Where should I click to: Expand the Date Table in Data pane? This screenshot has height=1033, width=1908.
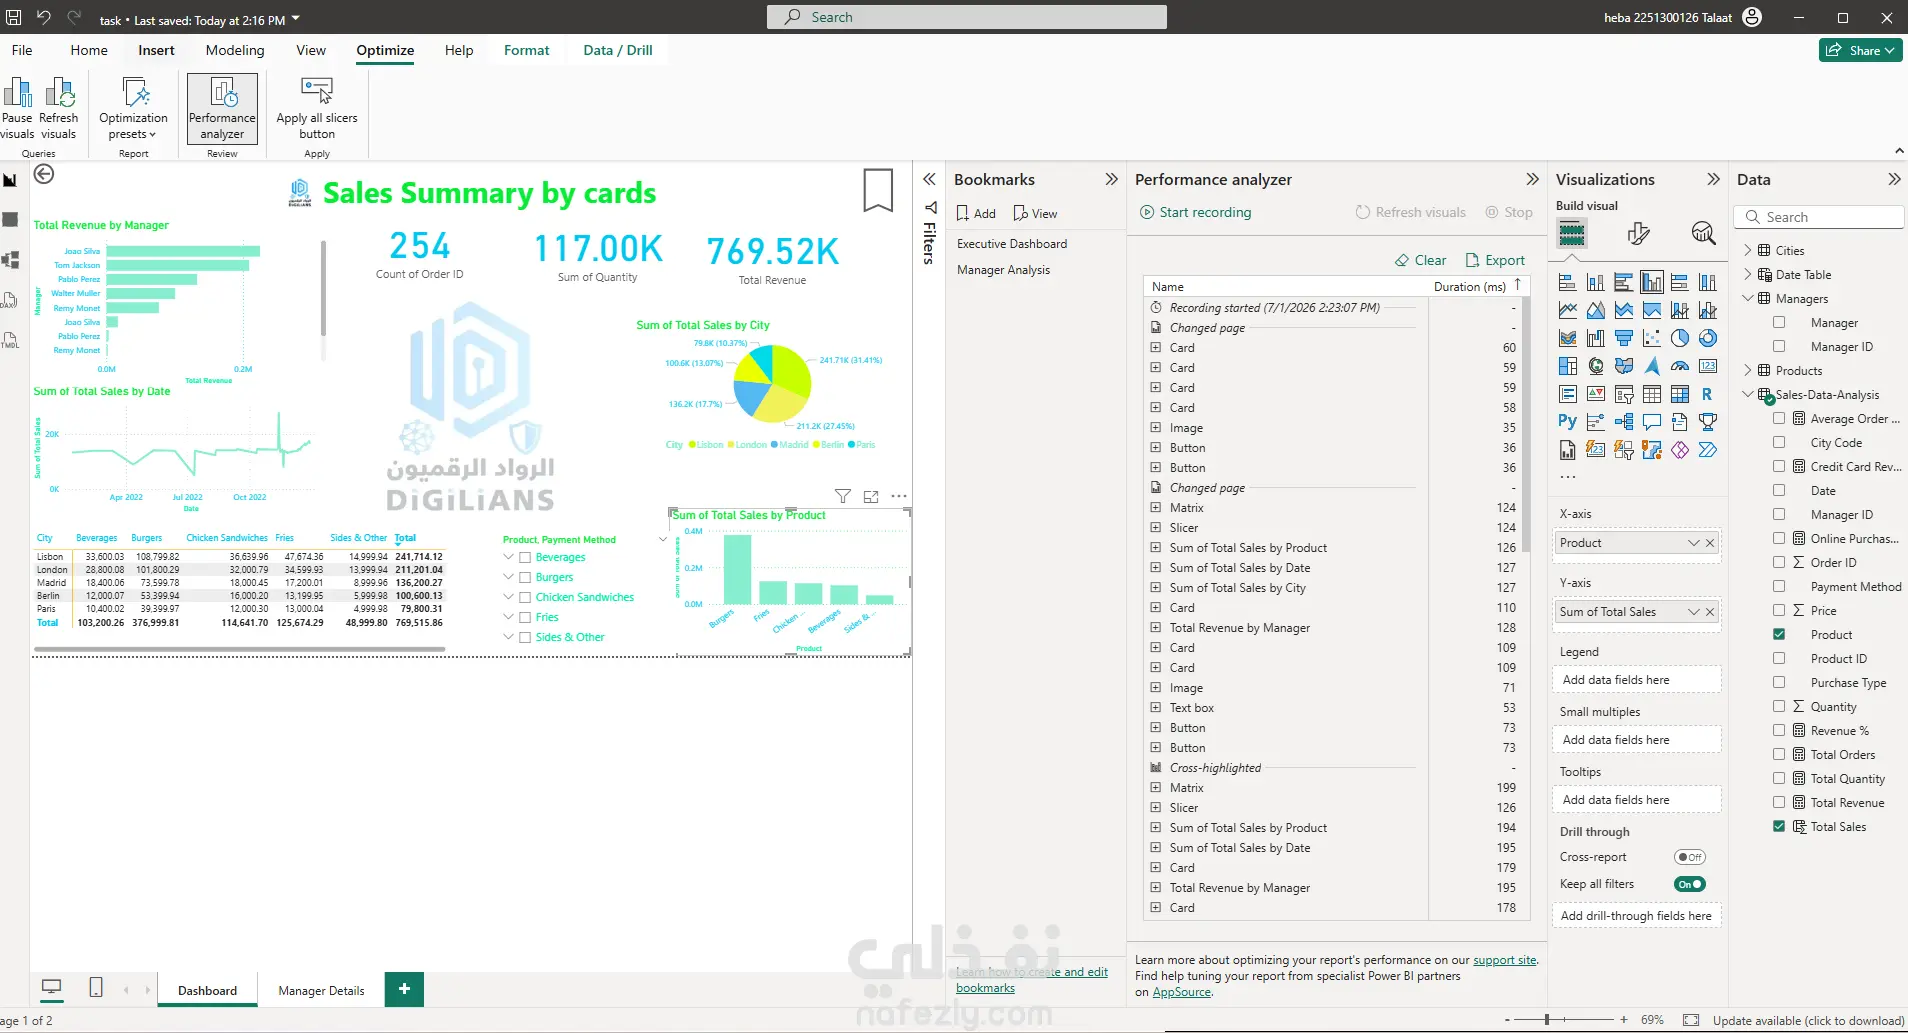pyautogui.click(x=1748, y=274)
